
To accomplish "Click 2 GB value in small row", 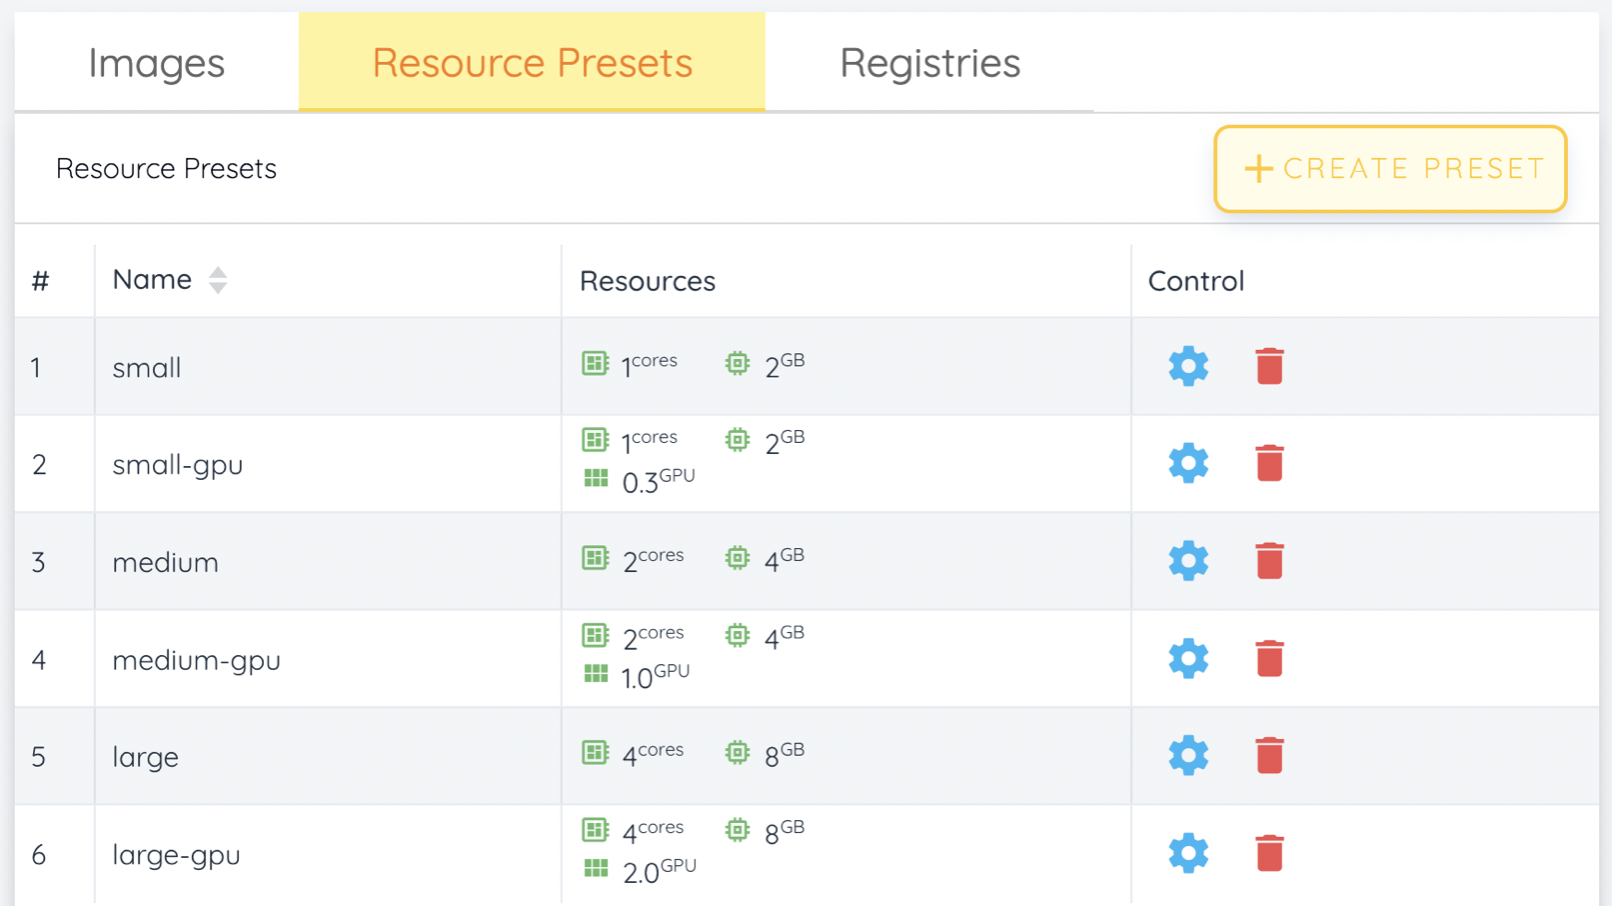I will 784,365.
